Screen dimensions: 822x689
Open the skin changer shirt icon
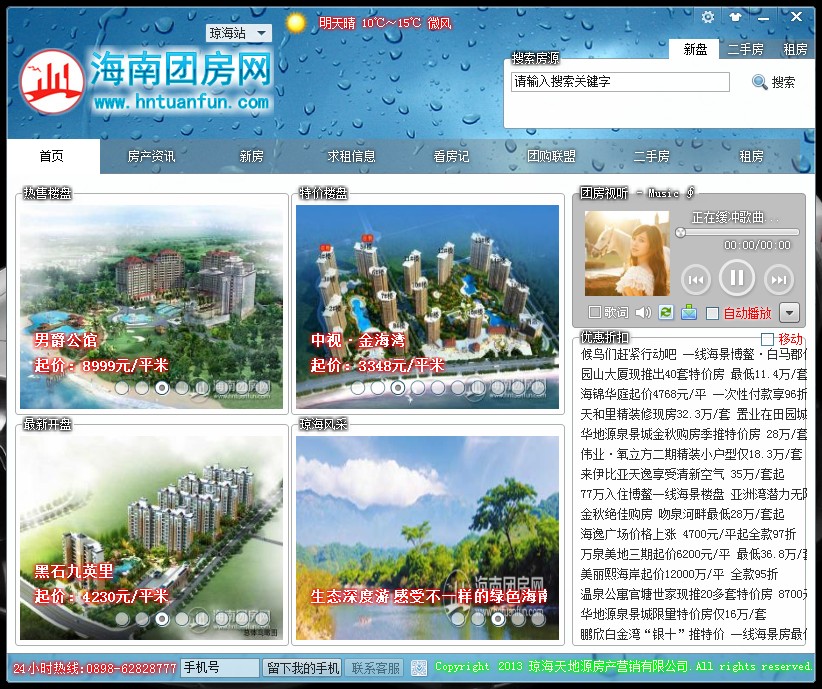(x=737, y=17)
